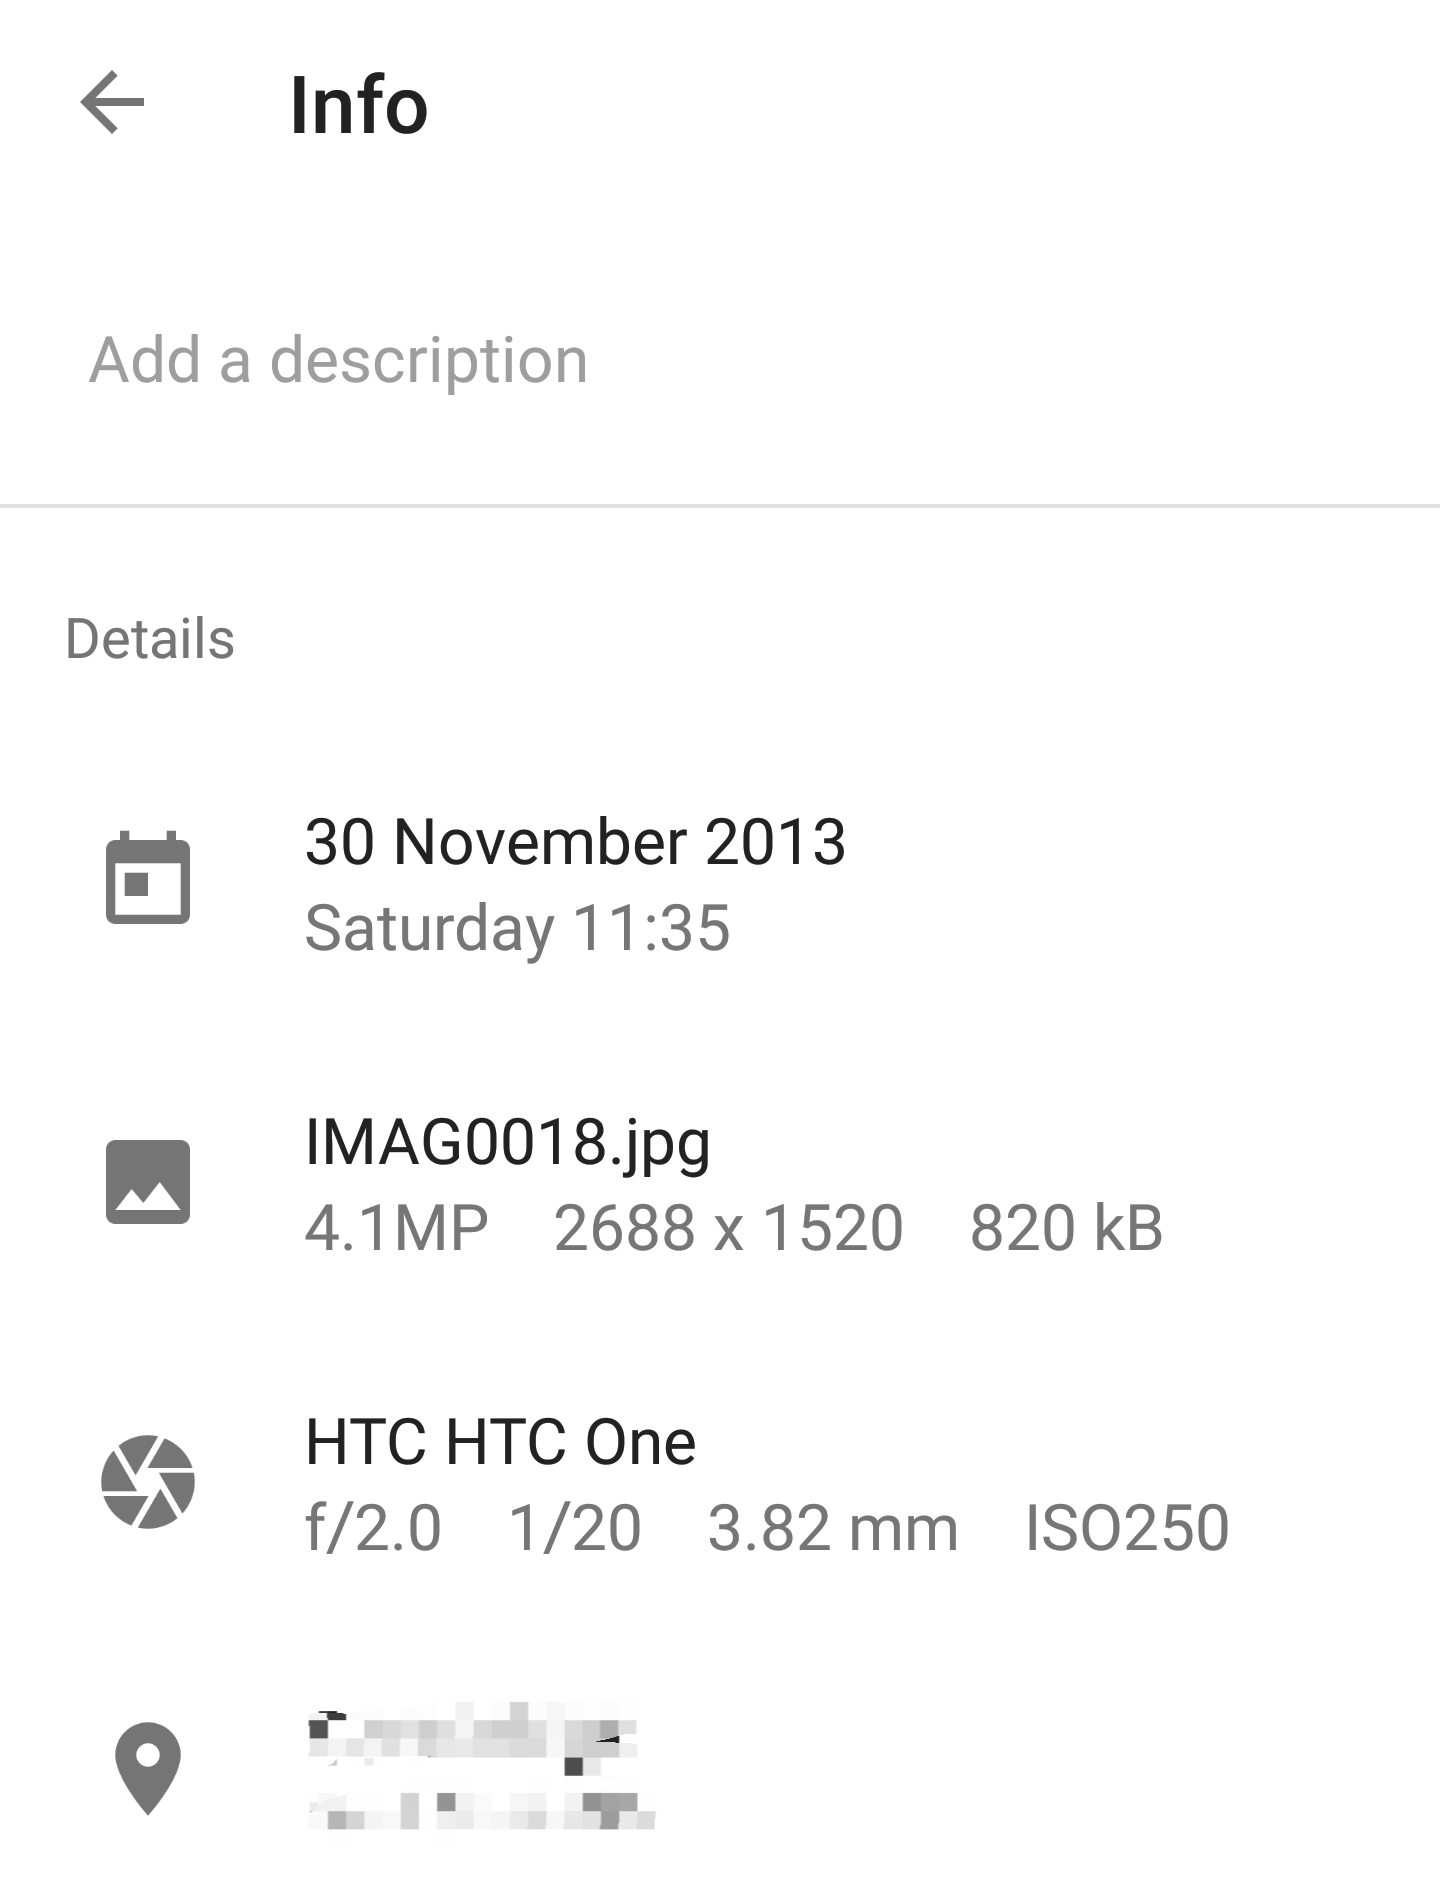Tap the image icon next to IMAG0018.jpg
Screen dimensions: 1440x1884
(148, 1182)
